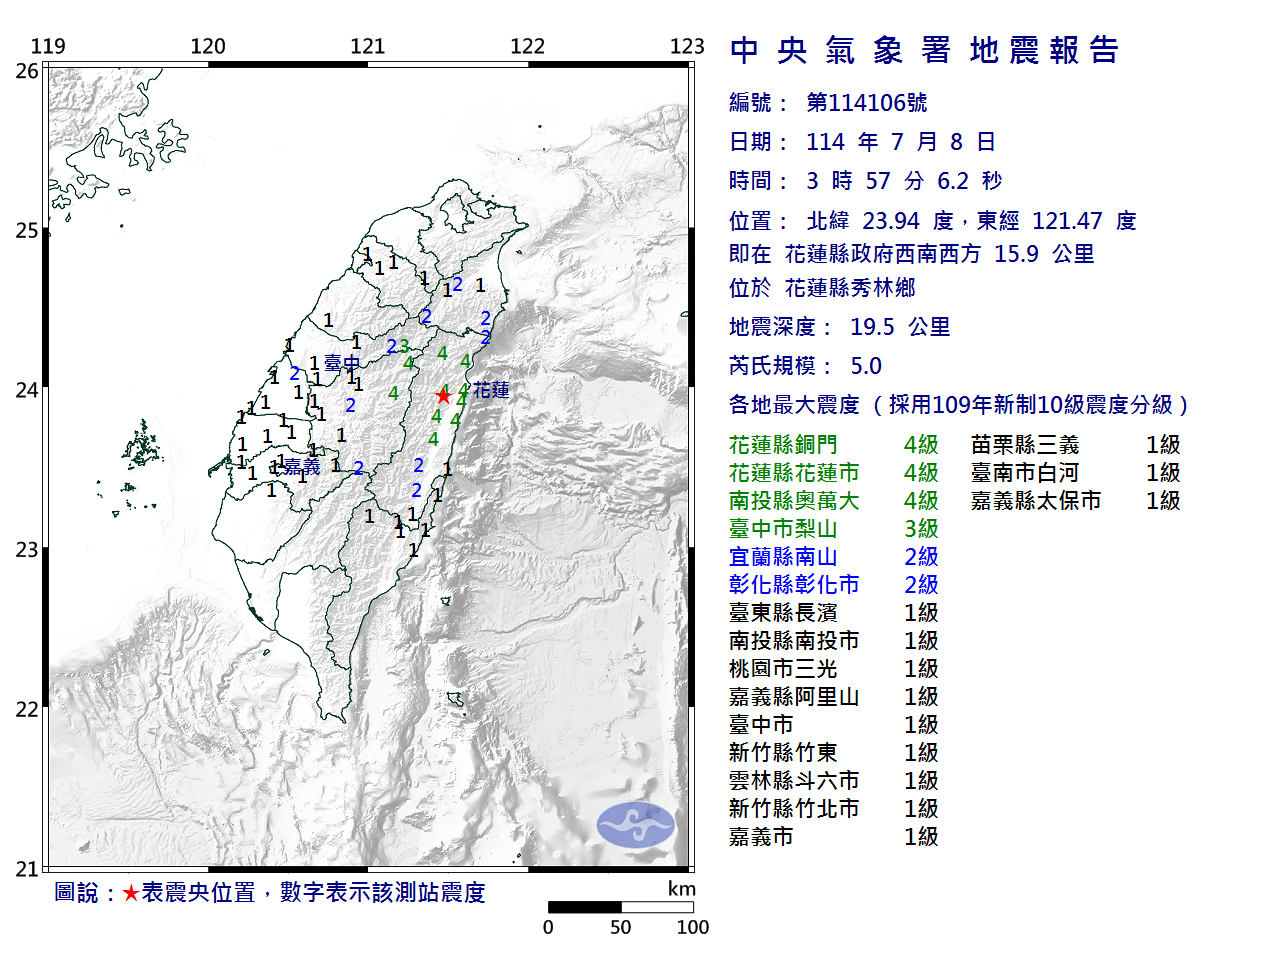Click the intensity row 臺中市梨山 3級
1280x960 pixels.
tap(834, 529)
